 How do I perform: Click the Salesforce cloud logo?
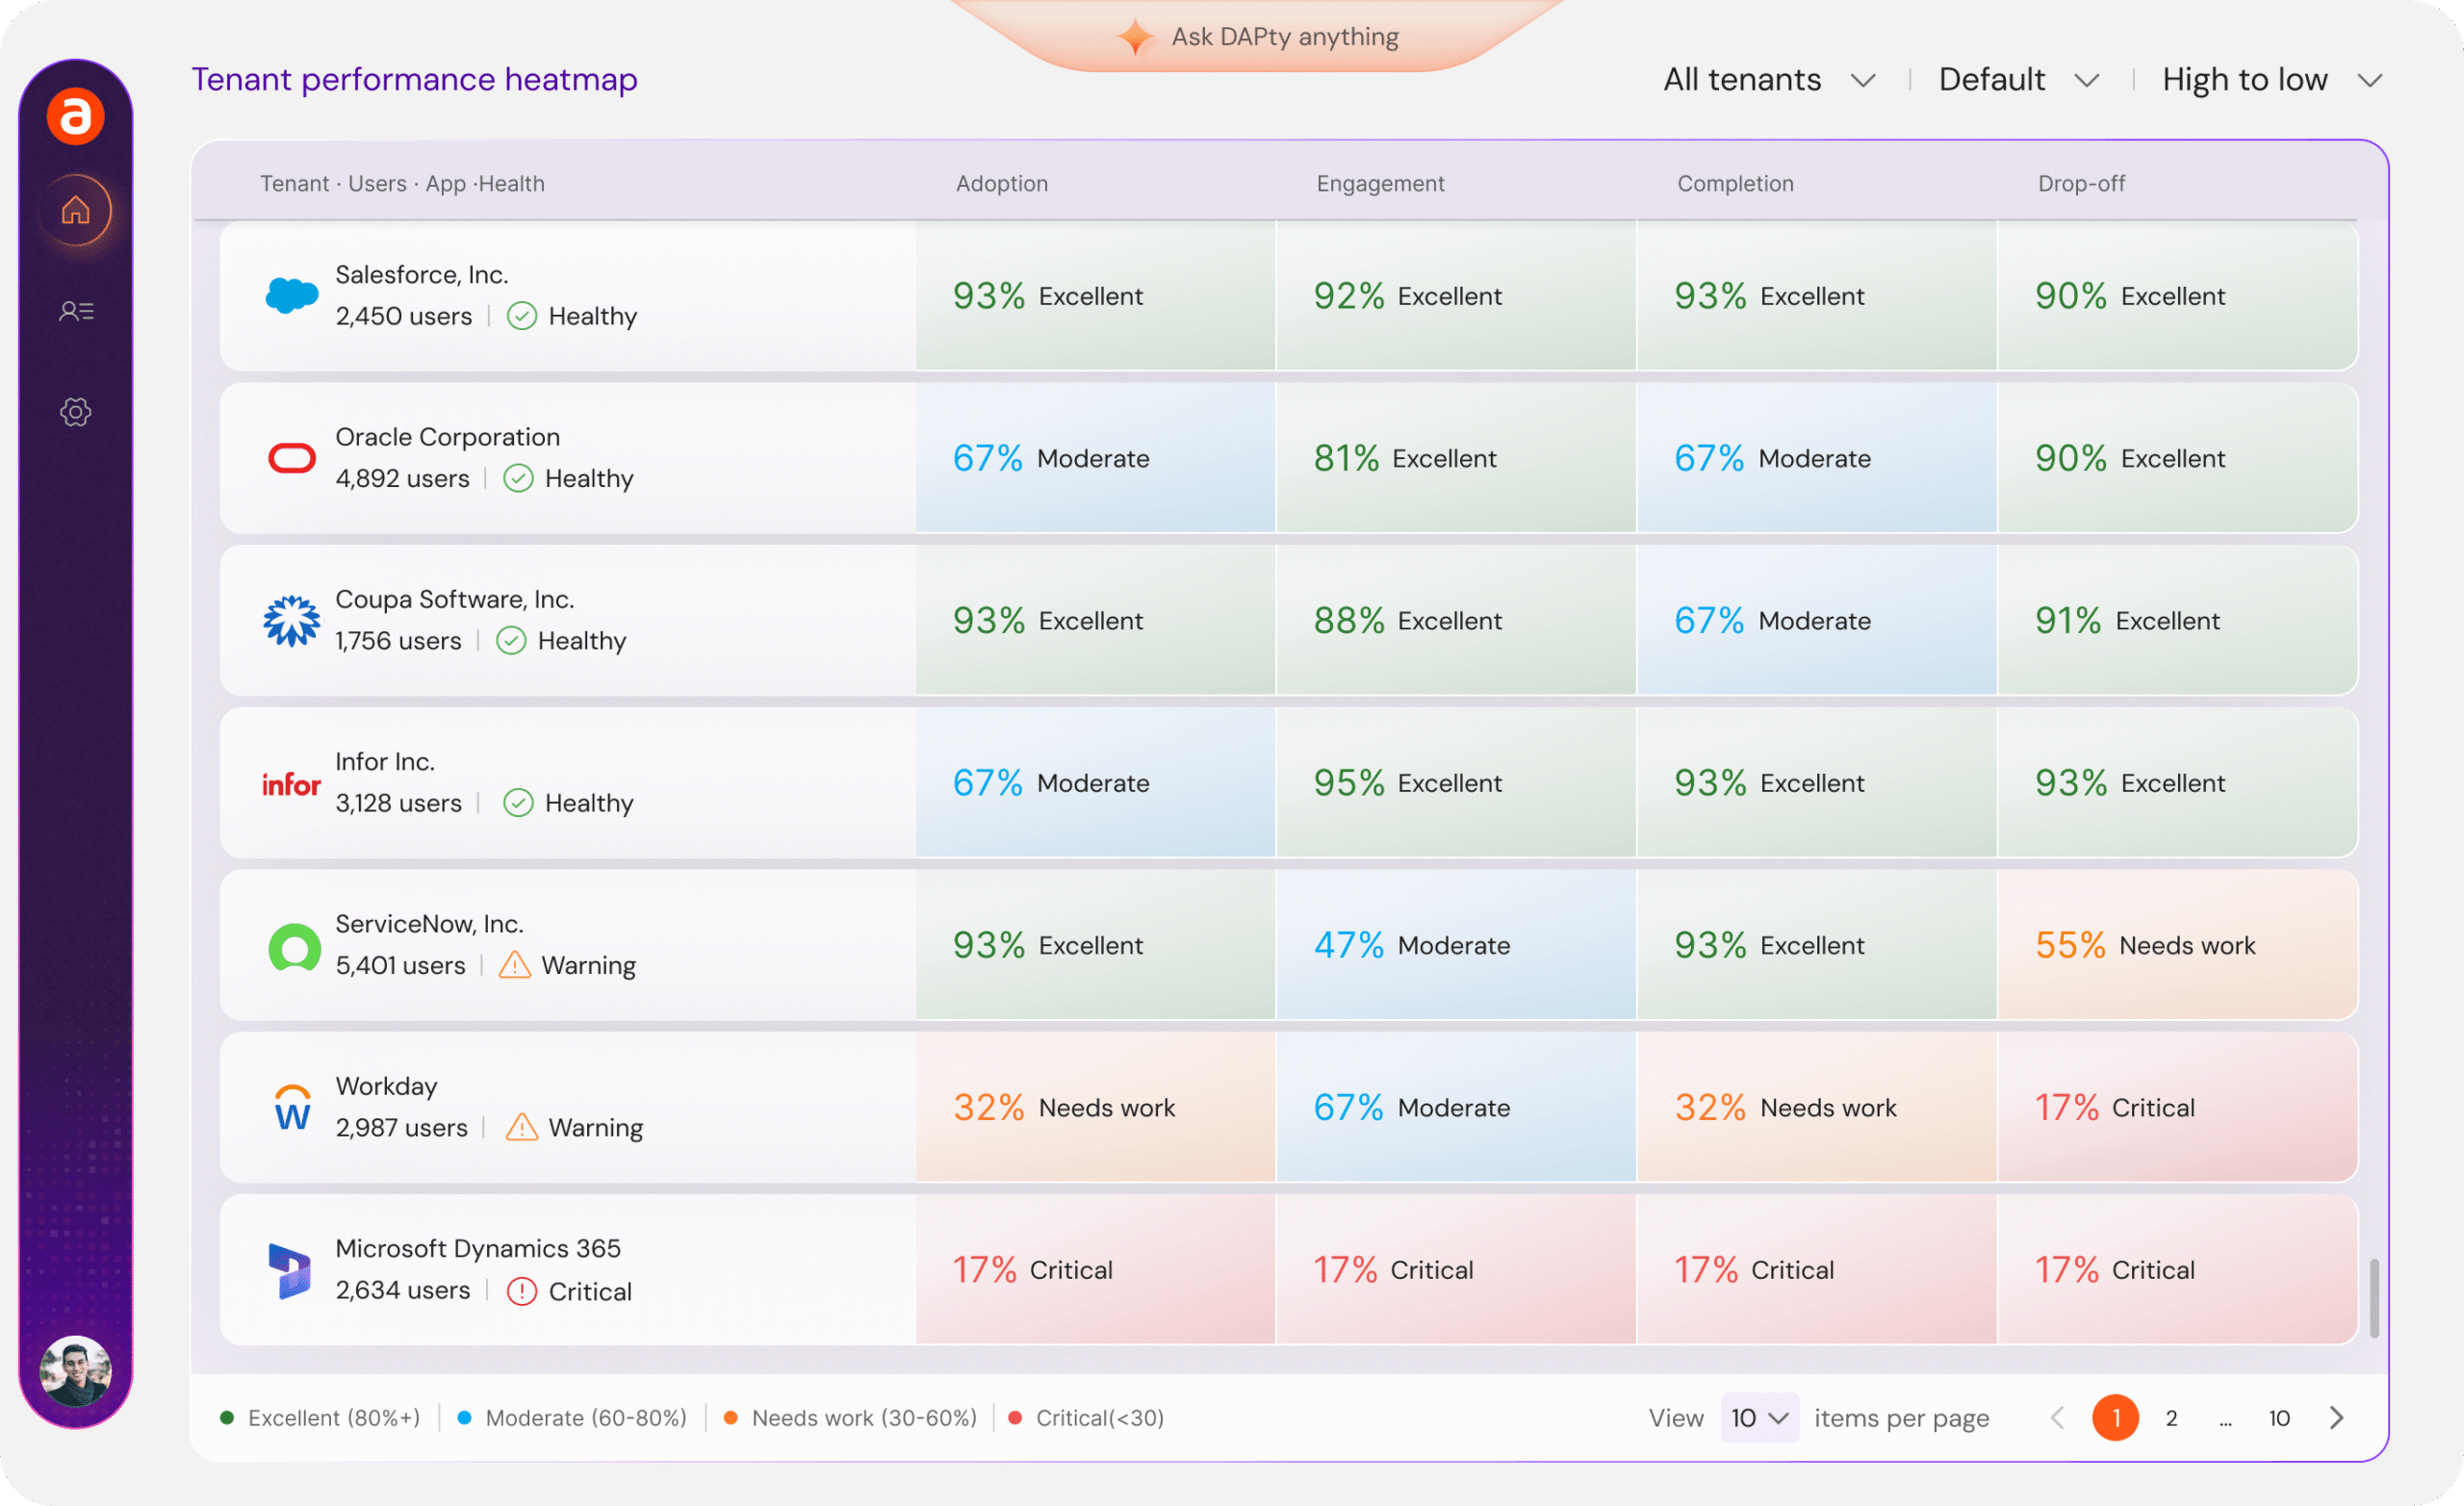point(291,295)
